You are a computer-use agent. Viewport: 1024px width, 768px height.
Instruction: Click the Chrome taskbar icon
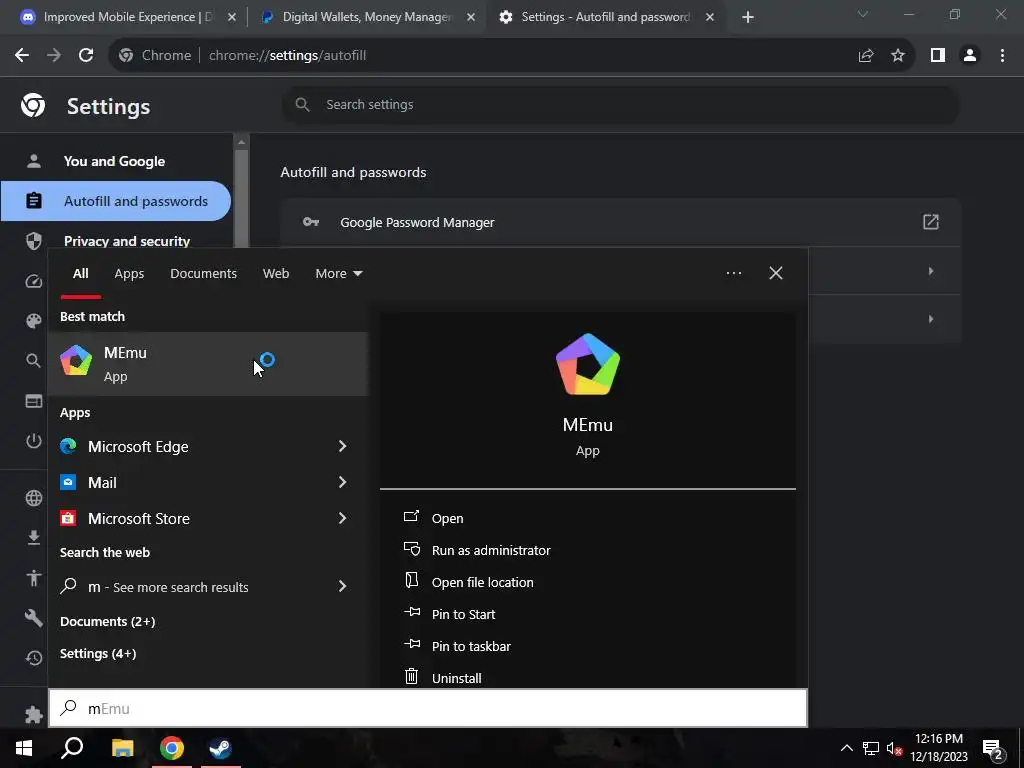[x=172, y=748]
